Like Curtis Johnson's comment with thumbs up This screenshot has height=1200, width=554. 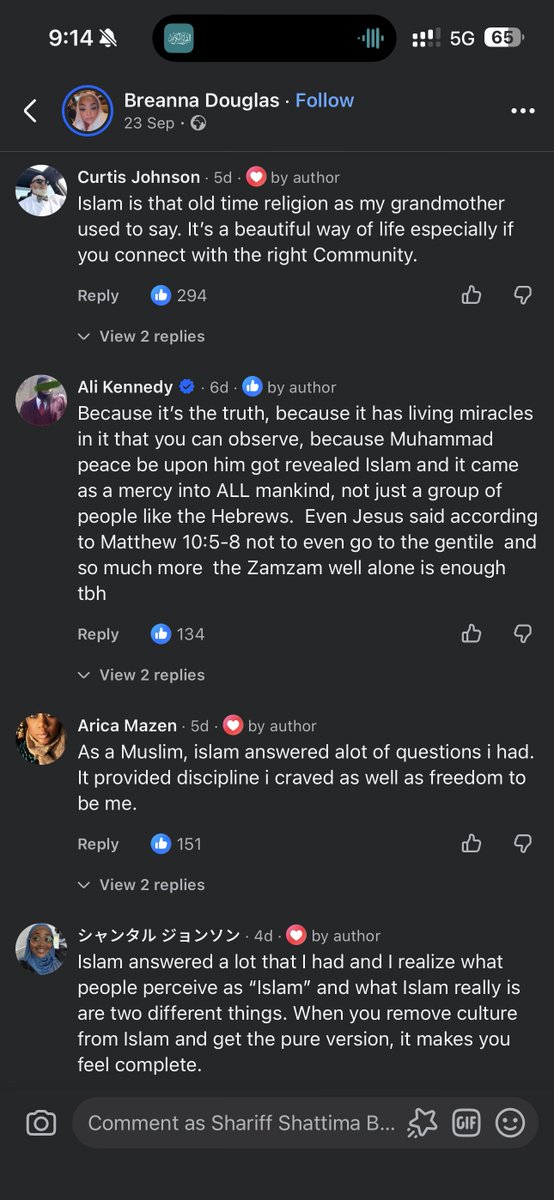(471, 295)
